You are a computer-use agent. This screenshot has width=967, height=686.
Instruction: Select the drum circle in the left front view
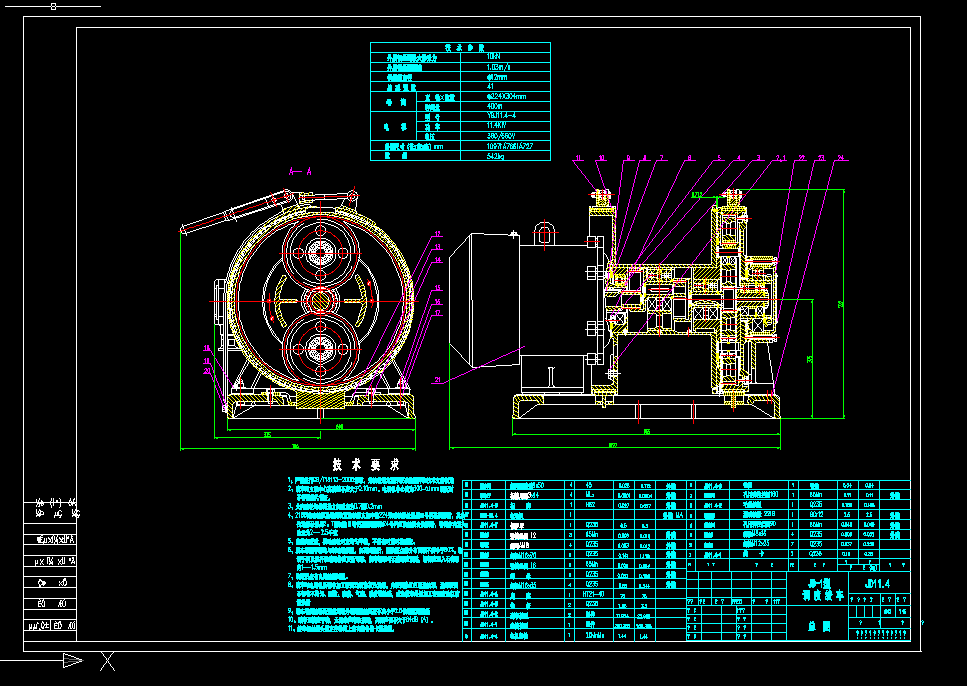pos(320,215)
